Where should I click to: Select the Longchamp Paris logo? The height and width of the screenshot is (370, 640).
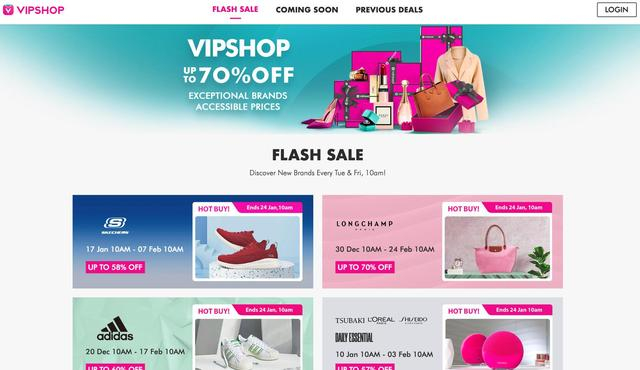pos(364,225)
